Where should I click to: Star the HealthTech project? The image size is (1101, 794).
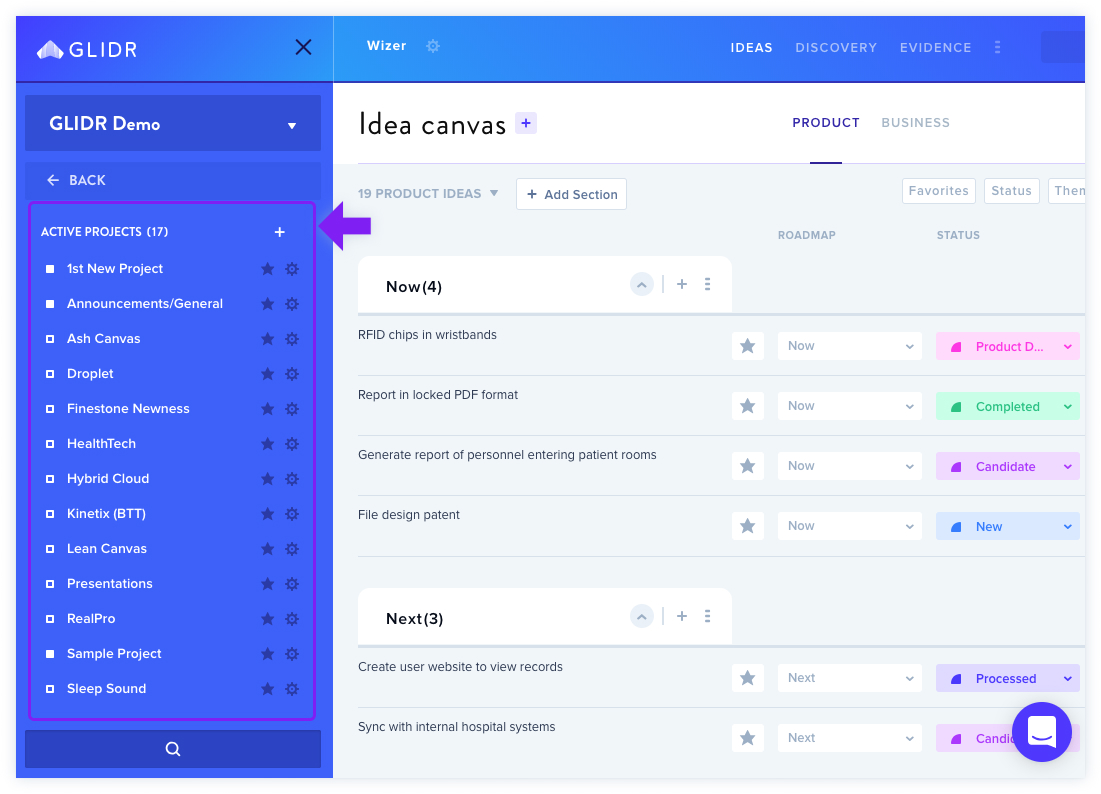[x=268, y=444]
